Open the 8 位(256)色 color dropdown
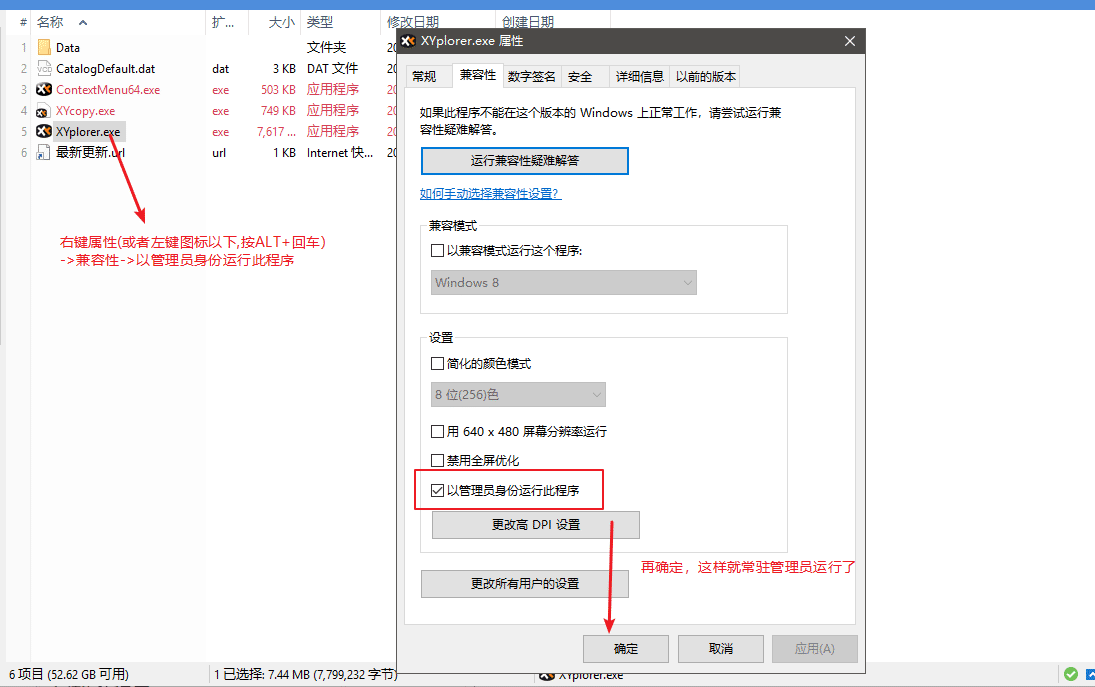 (x=518, y=394)
